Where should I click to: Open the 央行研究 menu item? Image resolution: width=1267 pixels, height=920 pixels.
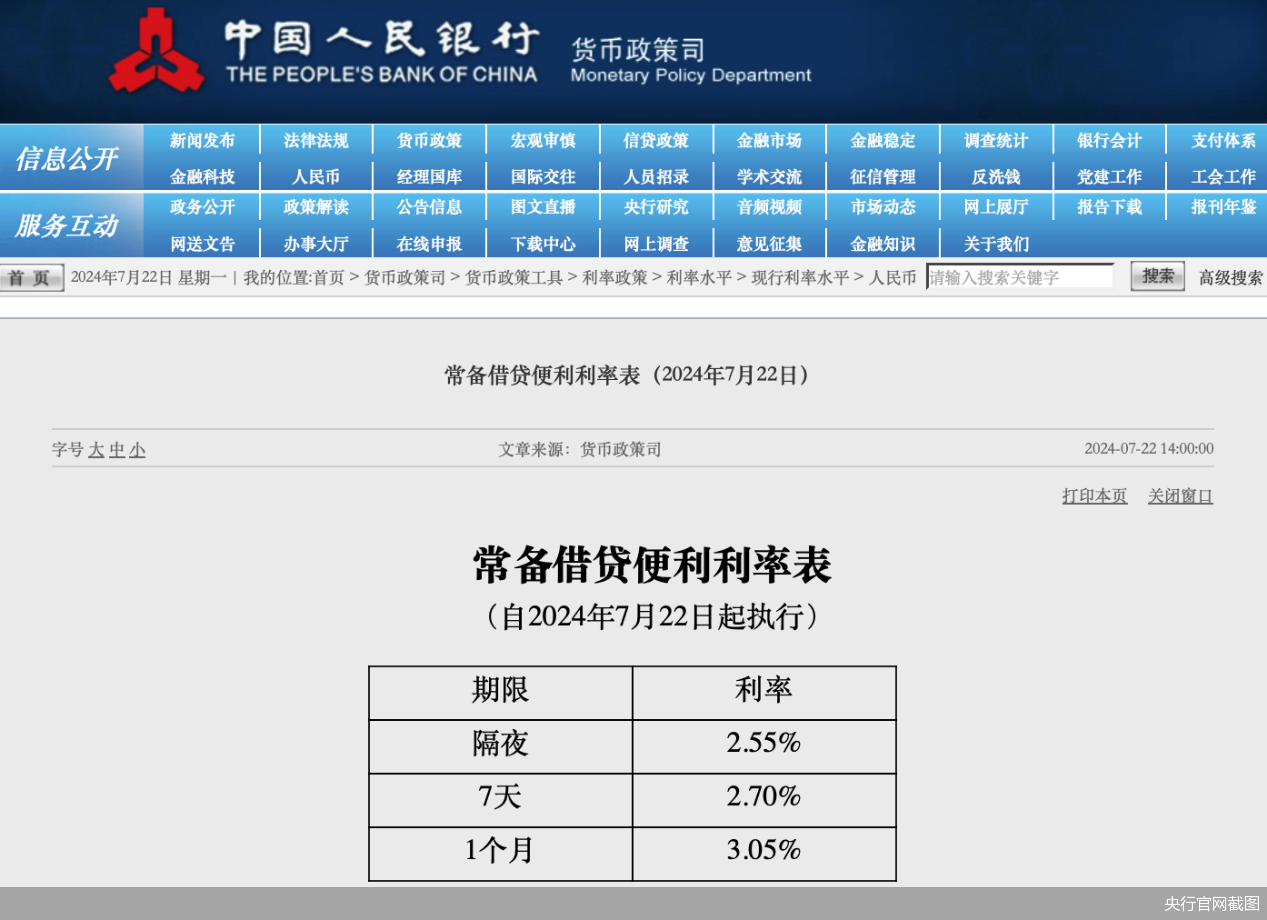(x=656, y=207)
